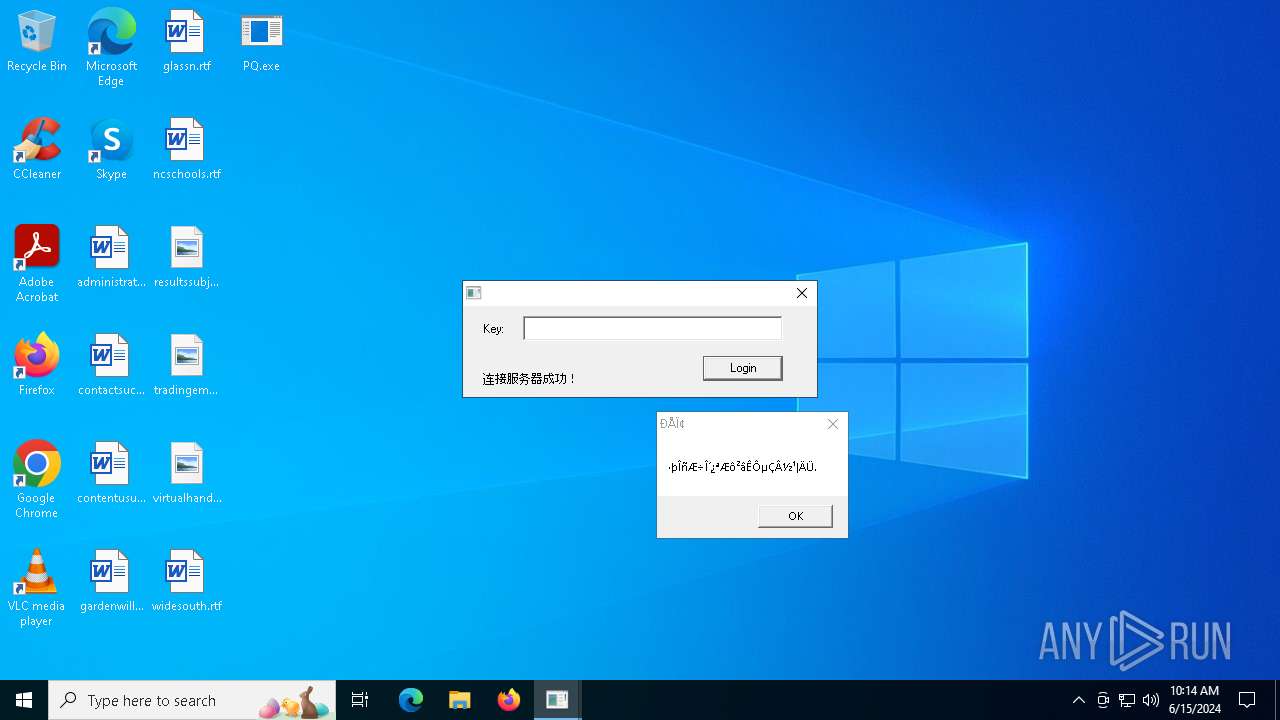Launch Firefox from the taskbar

[509, 700]
